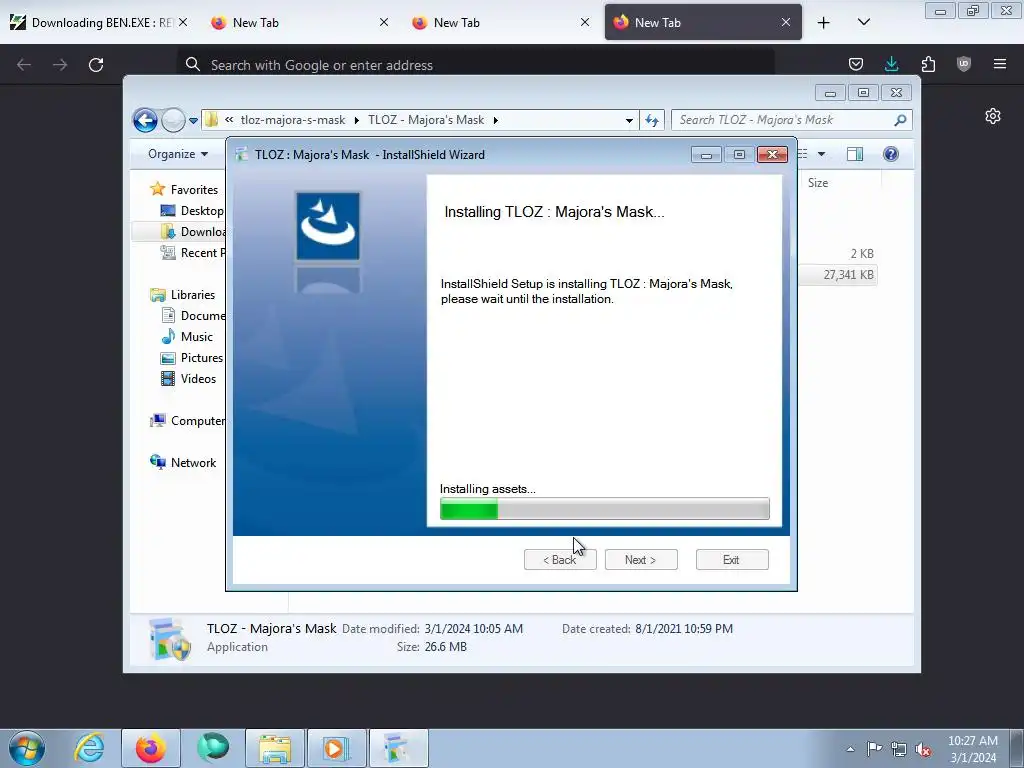Click the muted volume tray icon
The height and width of the screenshot is (768, 1024).
click(x=923, y=749)
